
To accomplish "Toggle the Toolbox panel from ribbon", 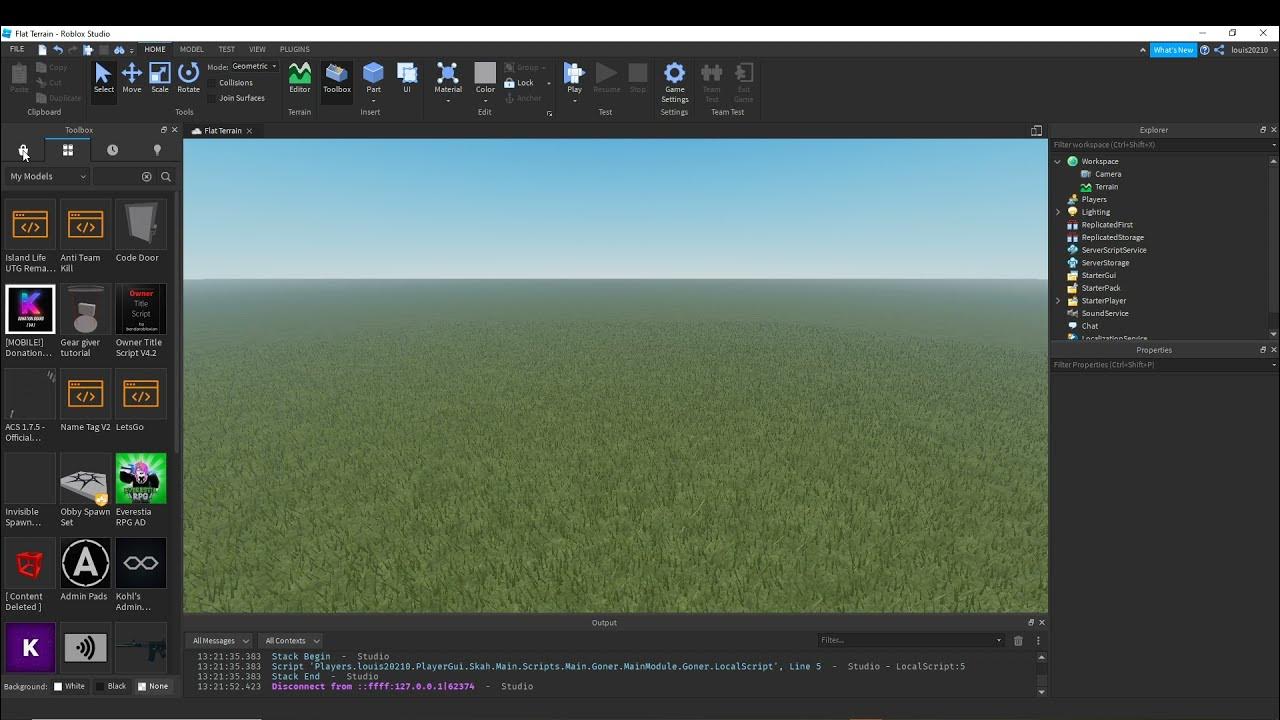I will [337, 78].
